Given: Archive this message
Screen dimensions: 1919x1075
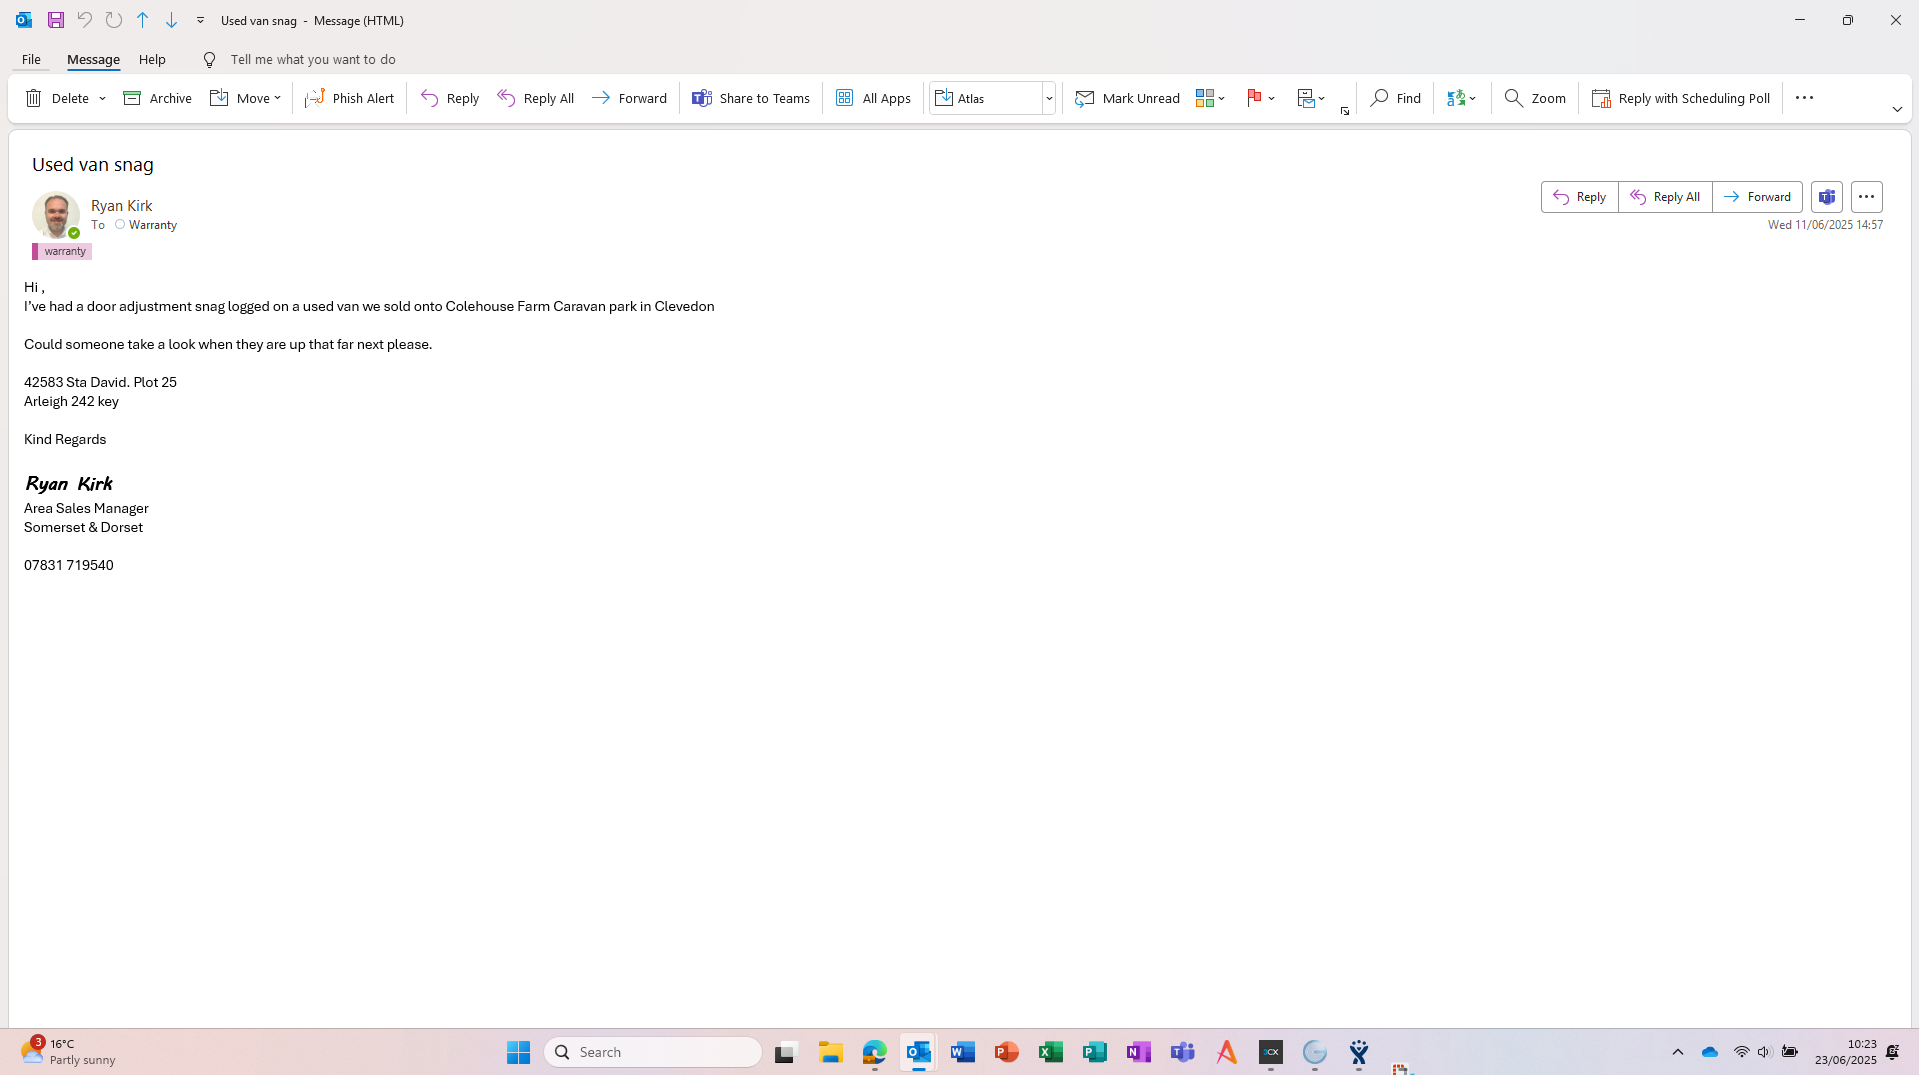Looking at the screenshot, I should click(x=157, y=98).
